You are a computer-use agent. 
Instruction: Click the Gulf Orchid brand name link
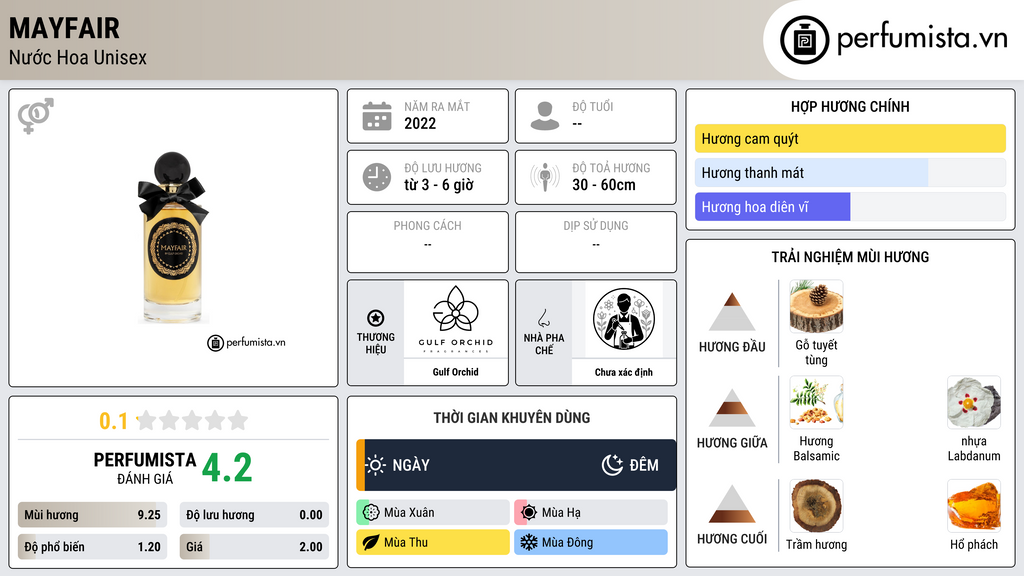tap(456, 372)
